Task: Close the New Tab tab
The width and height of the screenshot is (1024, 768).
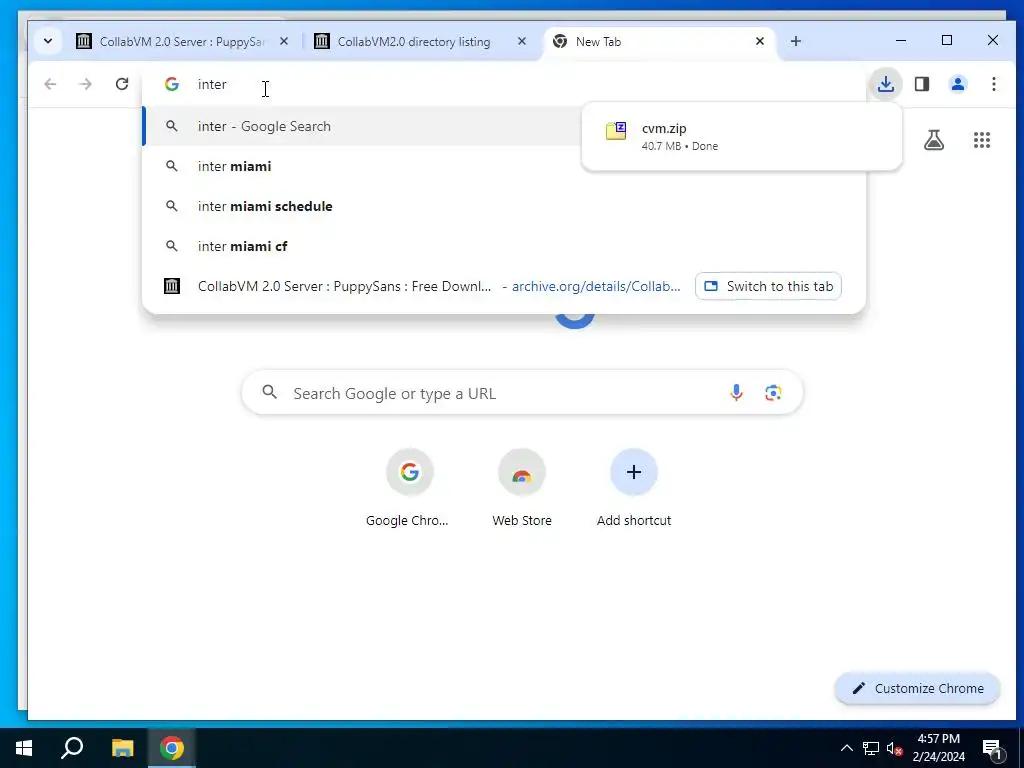Action: pos(760,41)
